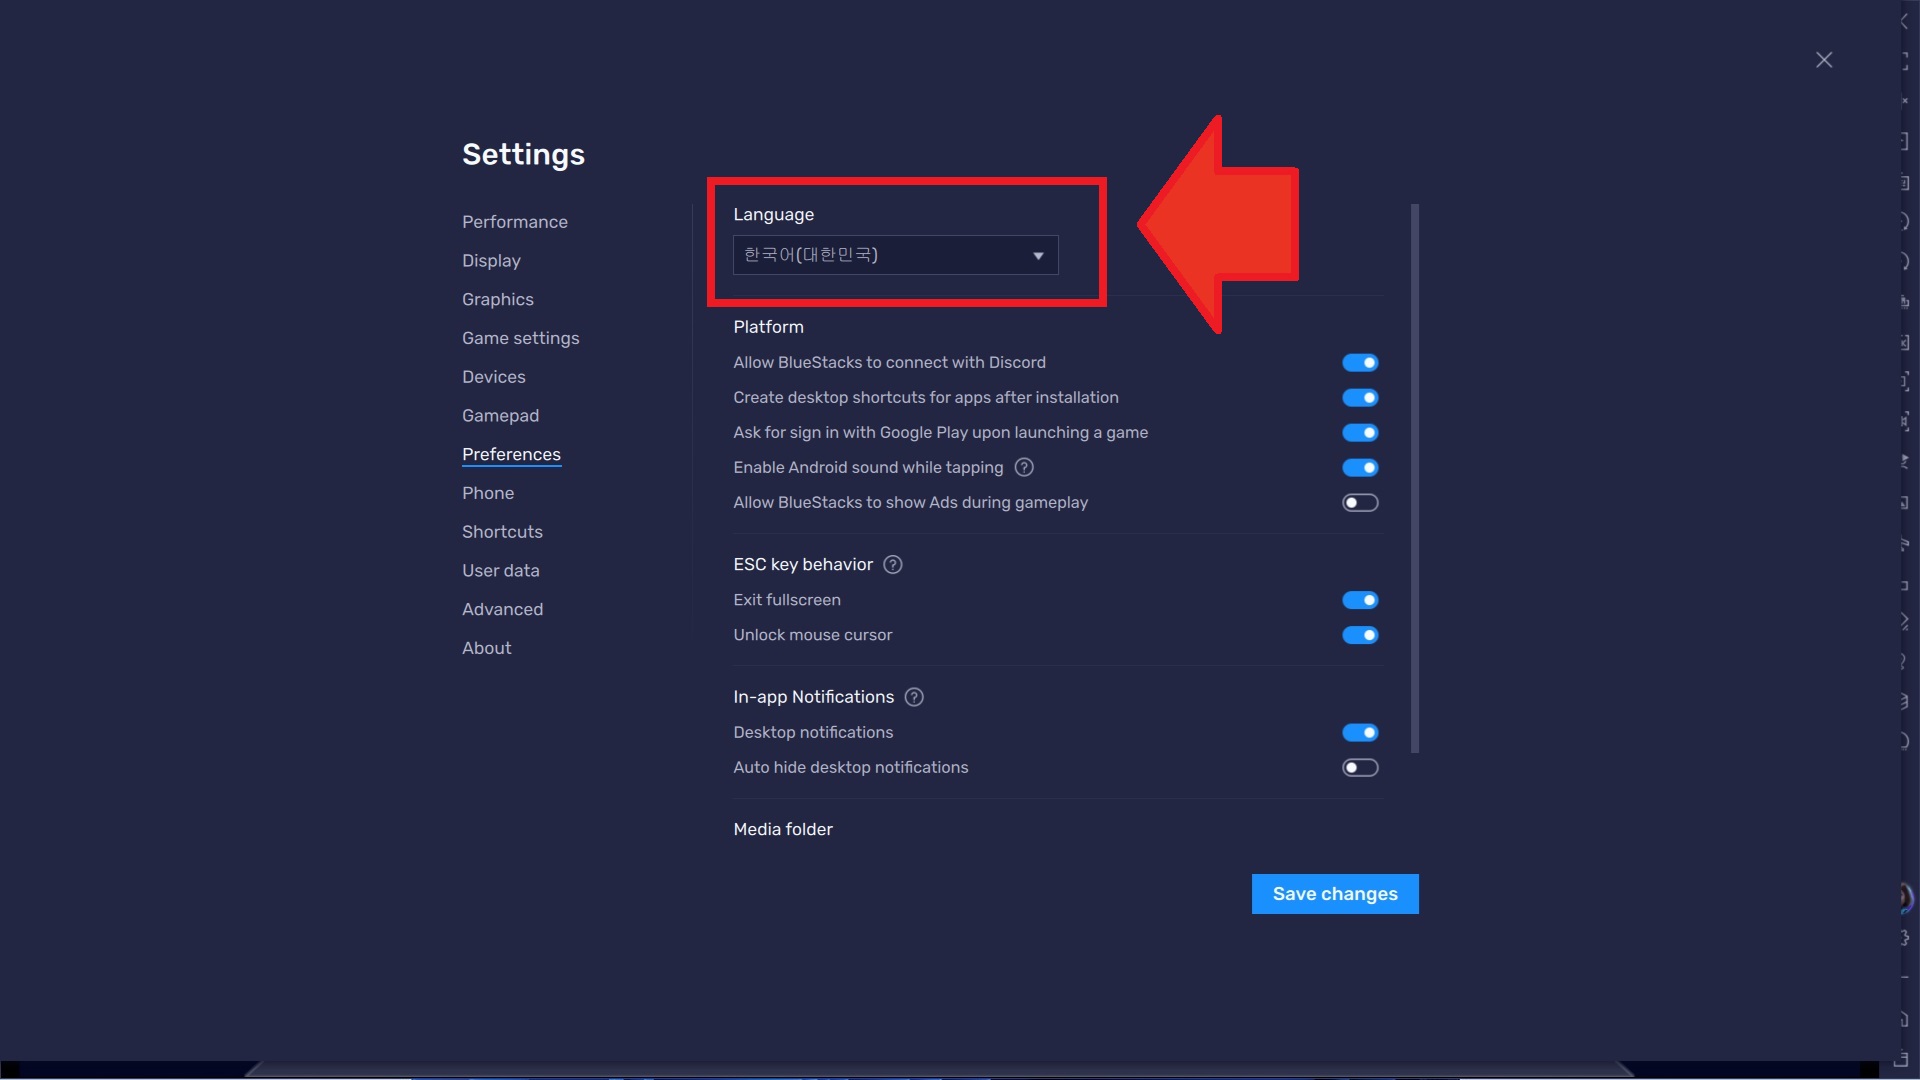Toggle Unlock mouse cursor switch
The height and width of the screenshot is (1080, 1920).
[1360, 635]
